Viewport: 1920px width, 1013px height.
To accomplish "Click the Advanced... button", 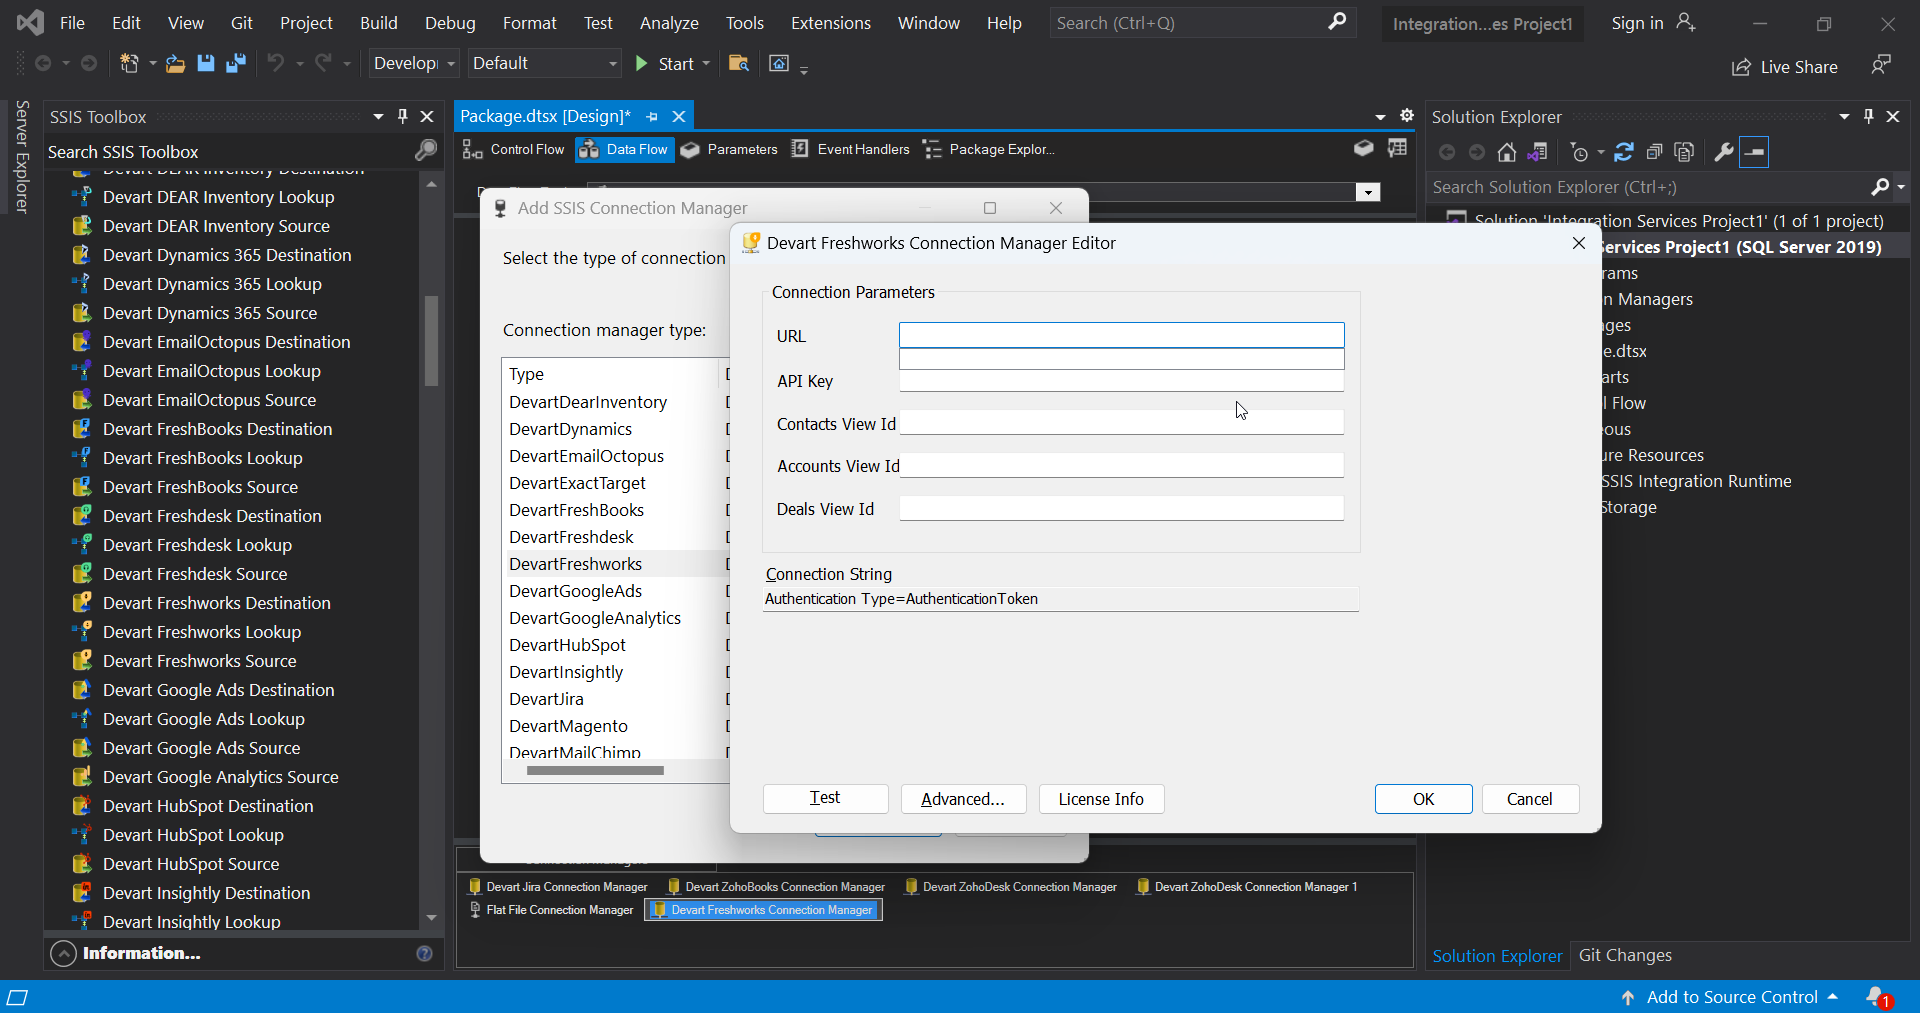I will pos(963,798).
